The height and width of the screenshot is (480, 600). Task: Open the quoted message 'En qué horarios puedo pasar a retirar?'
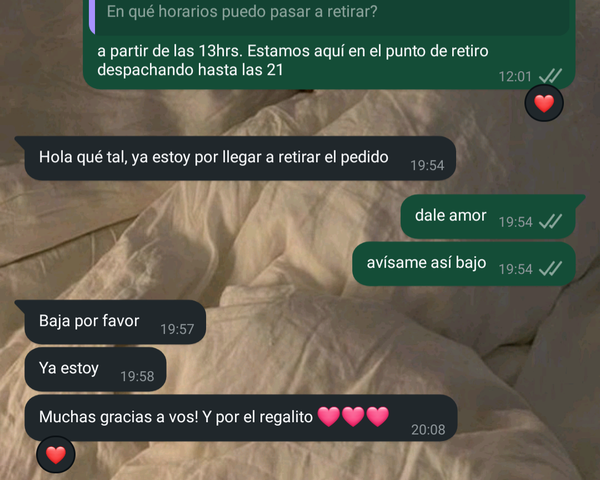click(x=329, y=15)
